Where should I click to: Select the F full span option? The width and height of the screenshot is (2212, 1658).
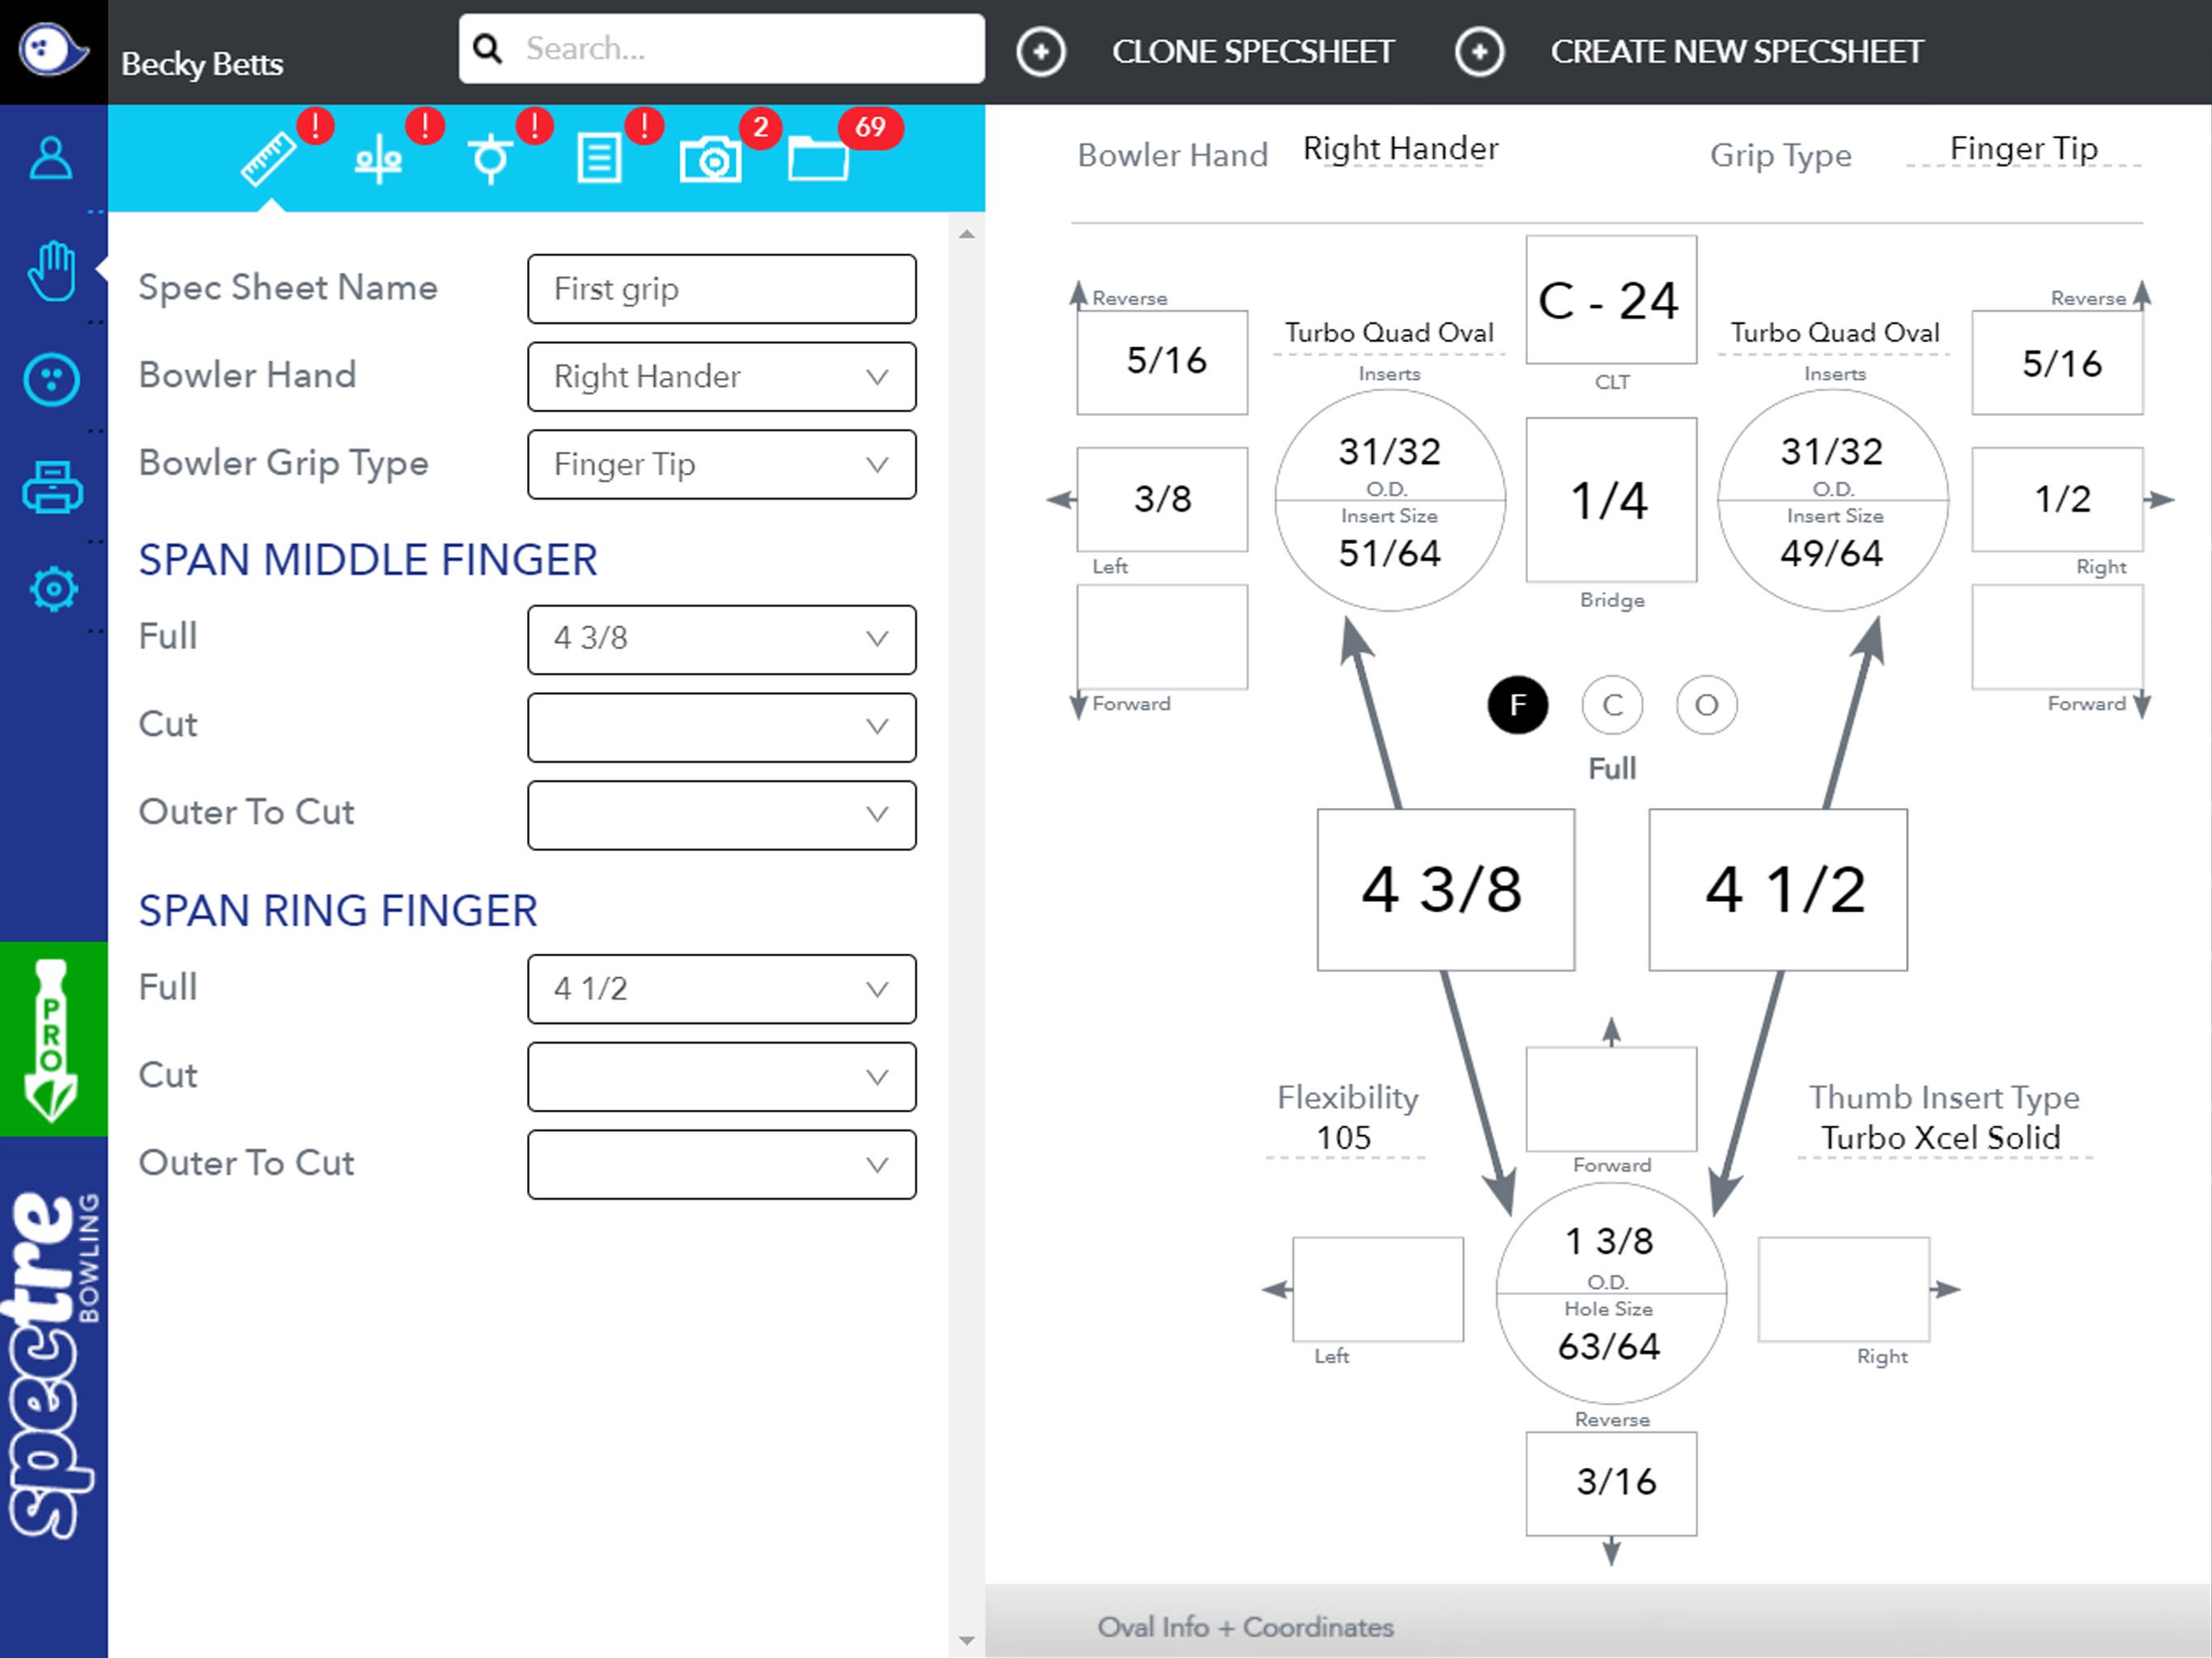(1517, 705)
